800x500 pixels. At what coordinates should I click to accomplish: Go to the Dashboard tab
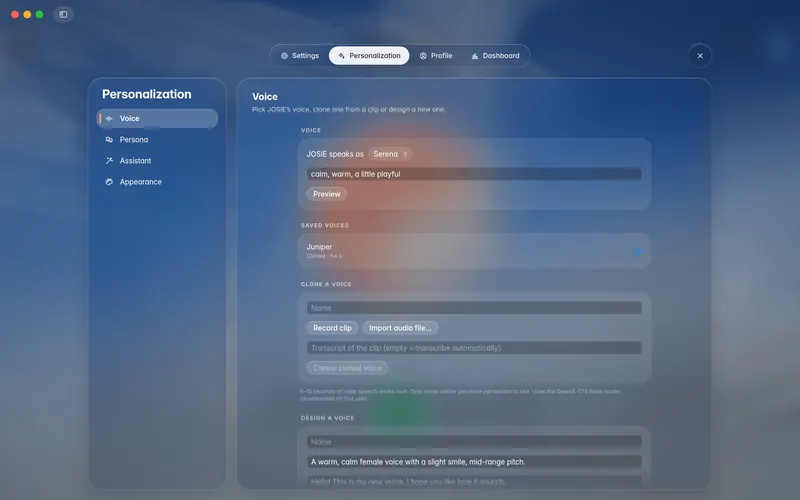click(495, 56)
